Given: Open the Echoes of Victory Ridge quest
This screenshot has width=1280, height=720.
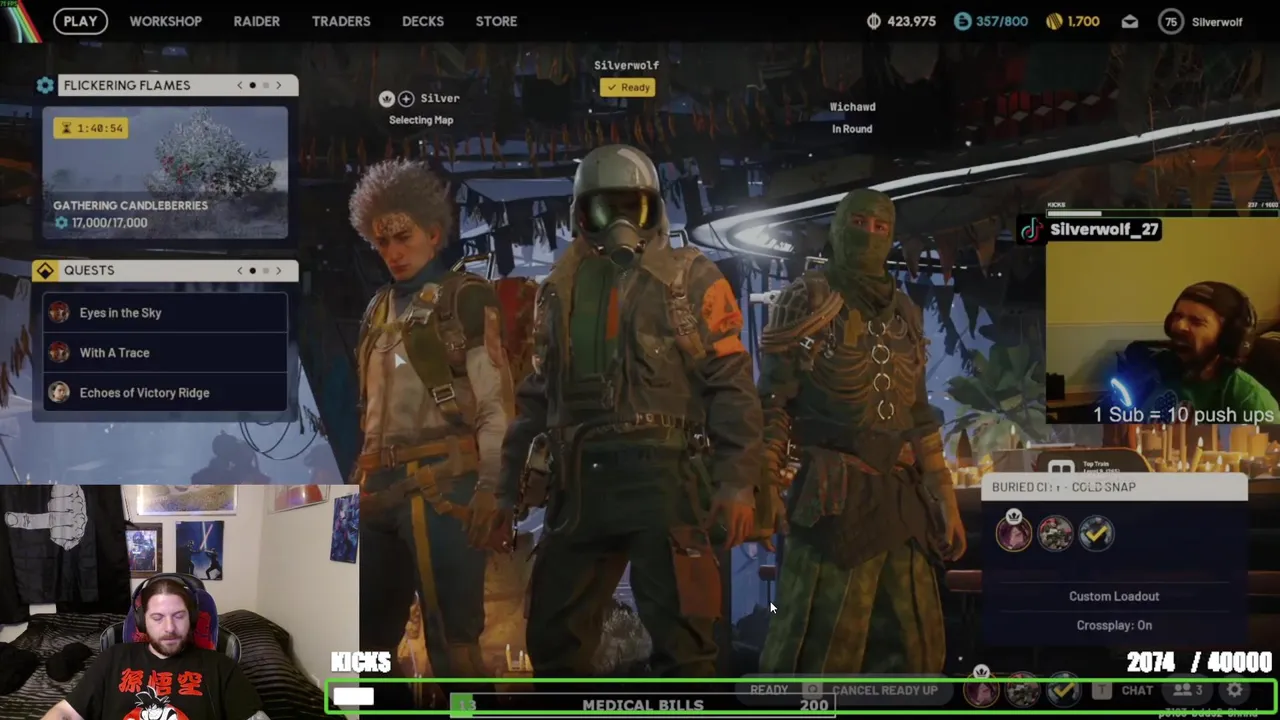Looking at the screenshot, I should pos(165,393).
